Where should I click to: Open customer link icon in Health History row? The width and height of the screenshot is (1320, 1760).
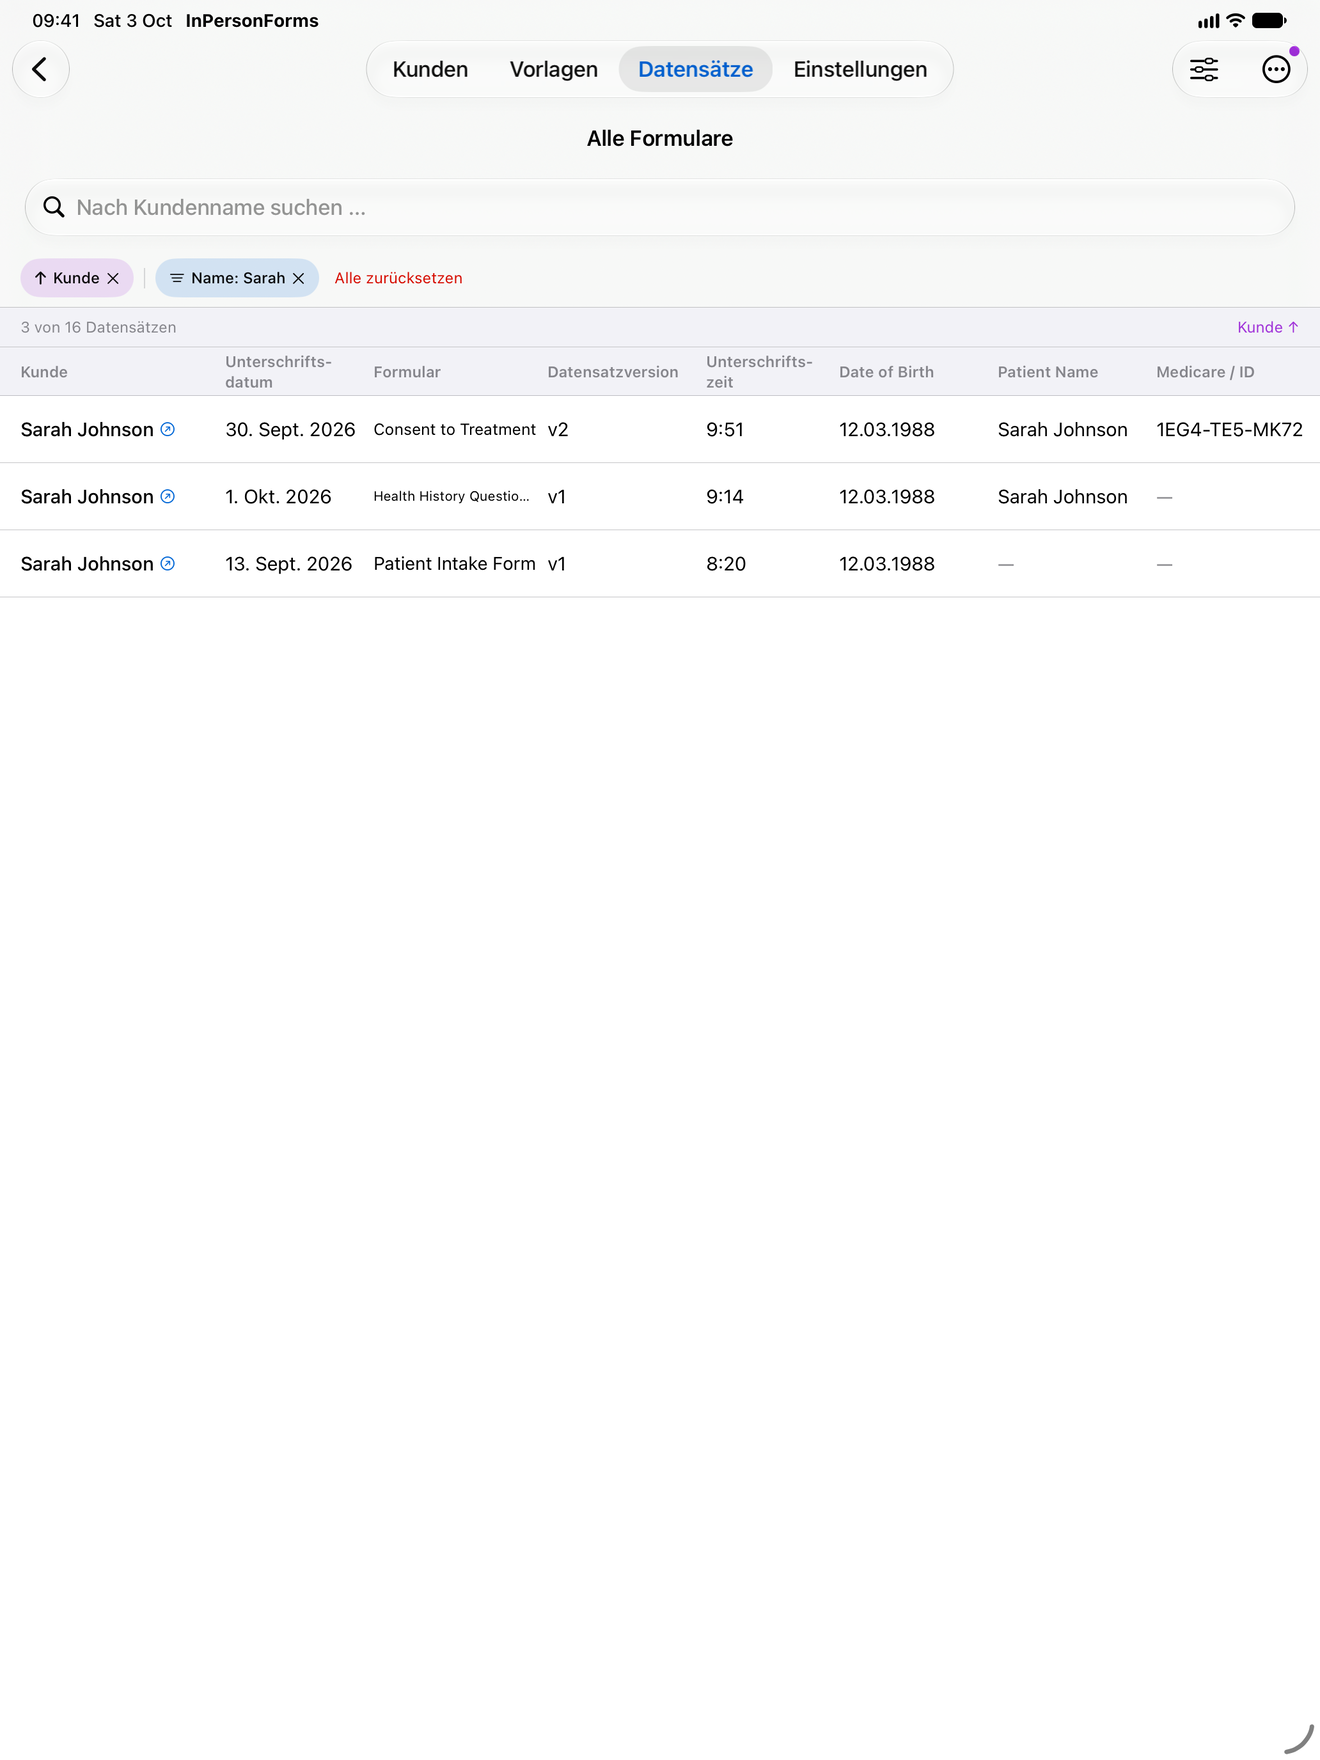point(168,496)
